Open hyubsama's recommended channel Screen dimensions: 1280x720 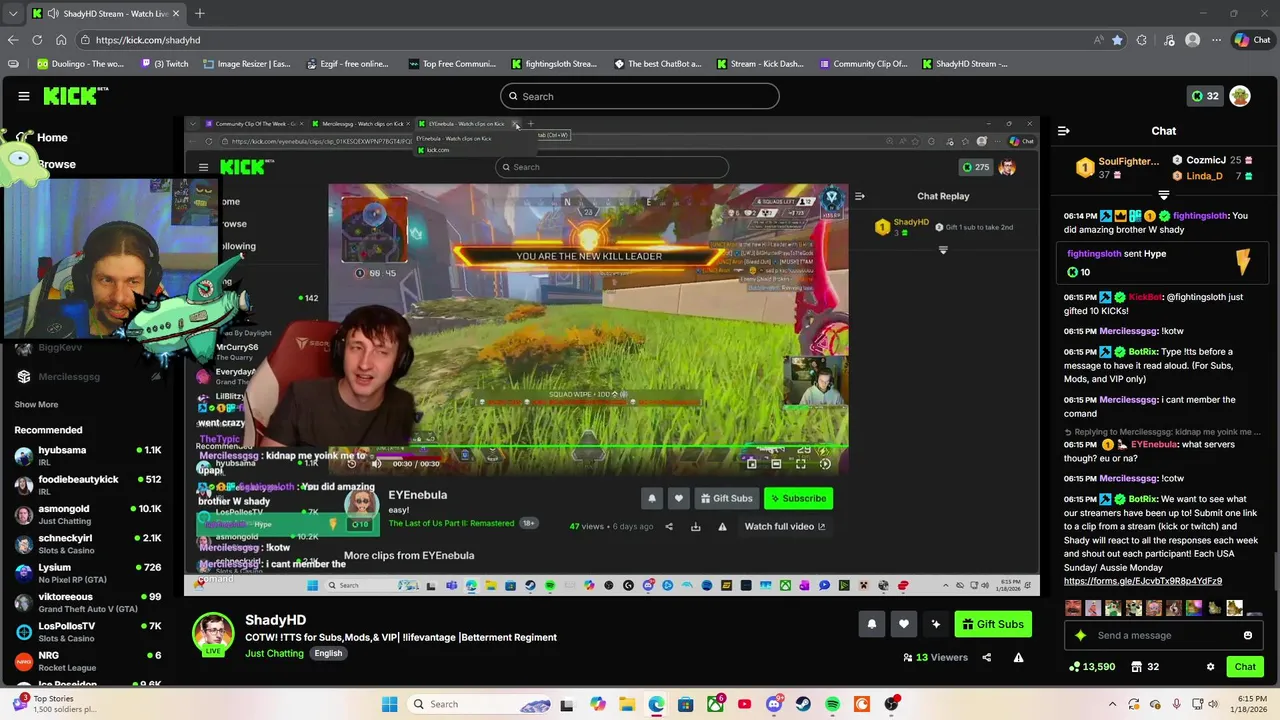(88, 456)
